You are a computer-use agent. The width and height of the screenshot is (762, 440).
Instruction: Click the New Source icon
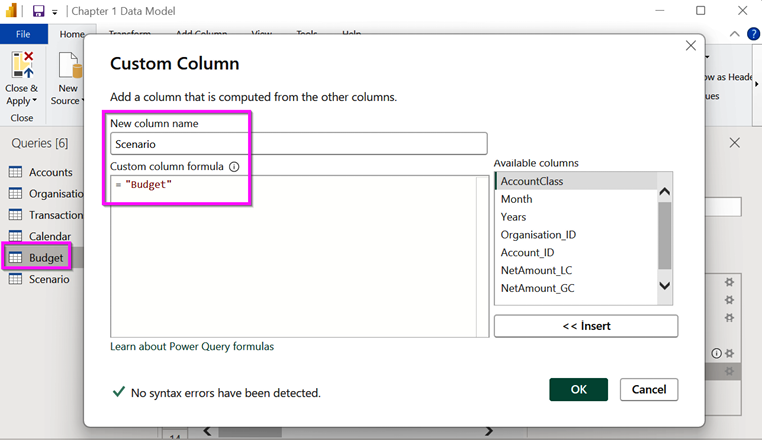[x=68, y=66]
